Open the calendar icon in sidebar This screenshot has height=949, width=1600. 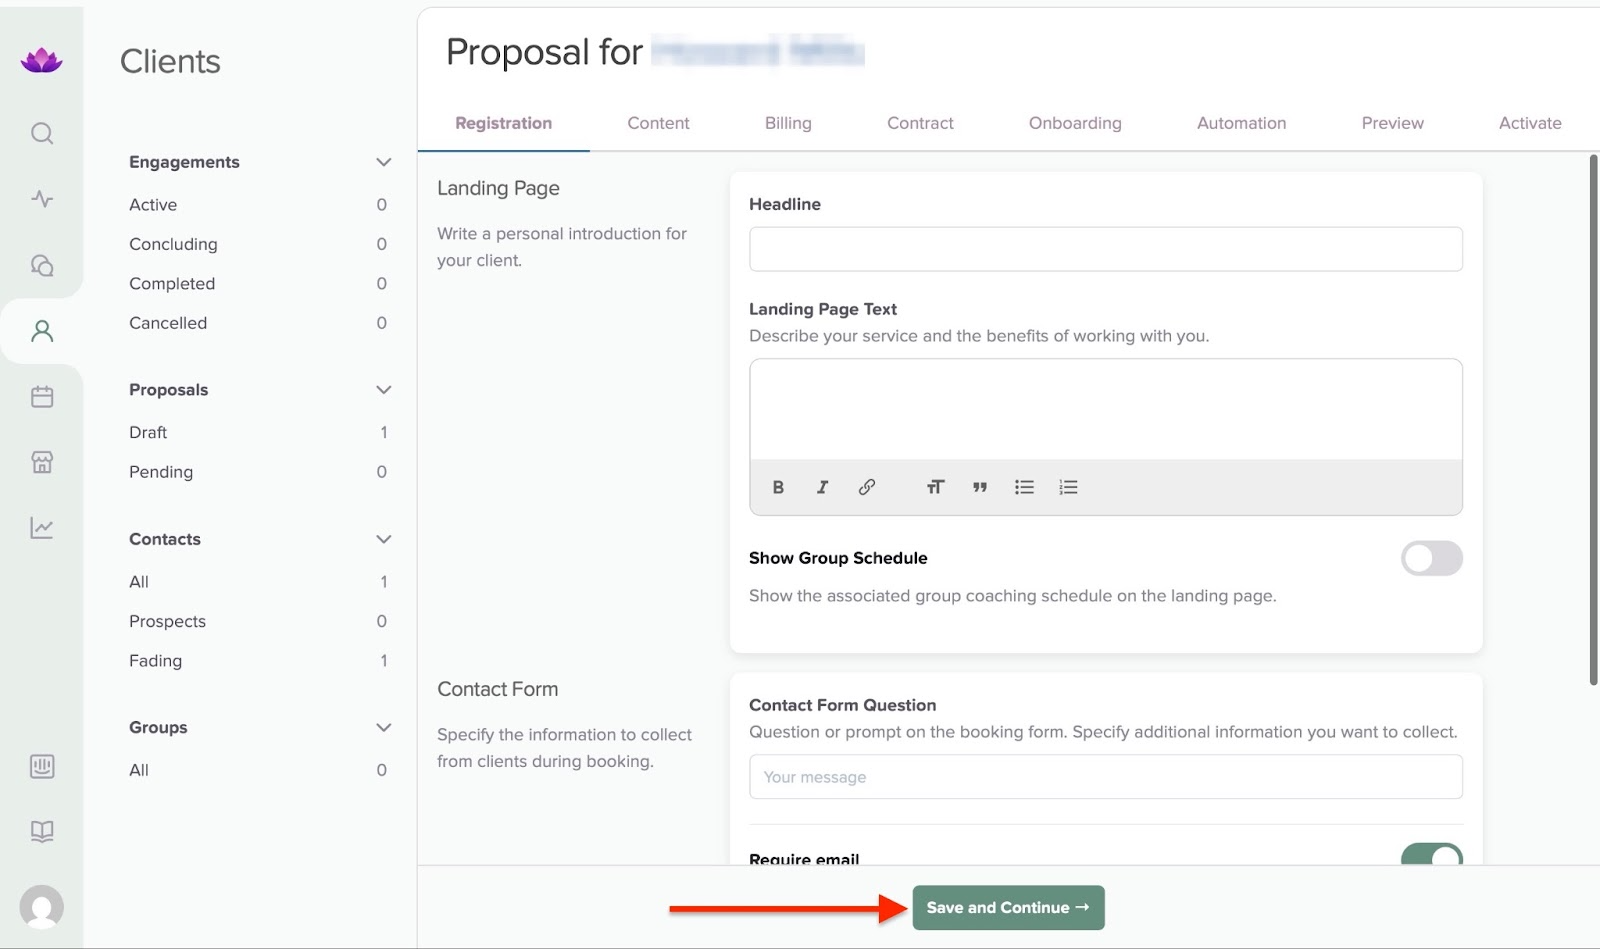42,396
